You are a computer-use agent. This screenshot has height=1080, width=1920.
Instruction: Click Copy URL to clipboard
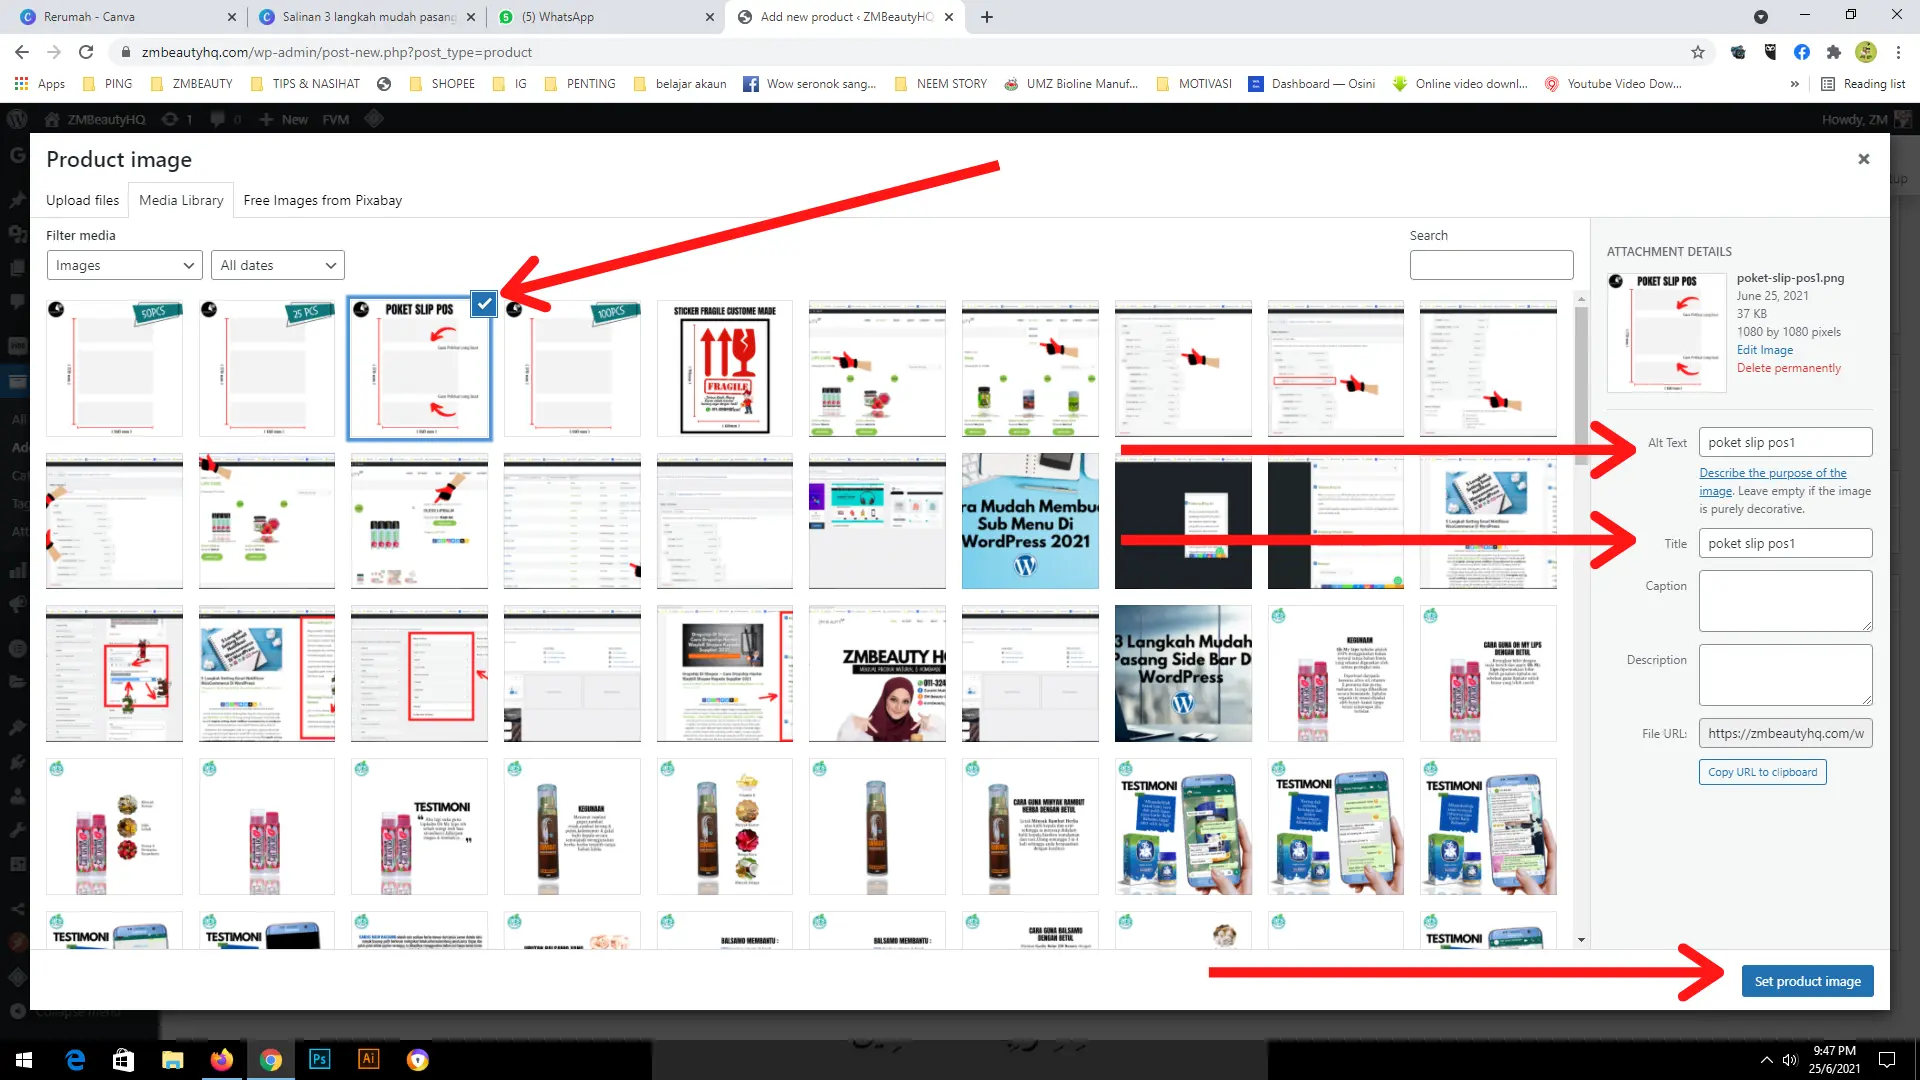click(1762, 772)
